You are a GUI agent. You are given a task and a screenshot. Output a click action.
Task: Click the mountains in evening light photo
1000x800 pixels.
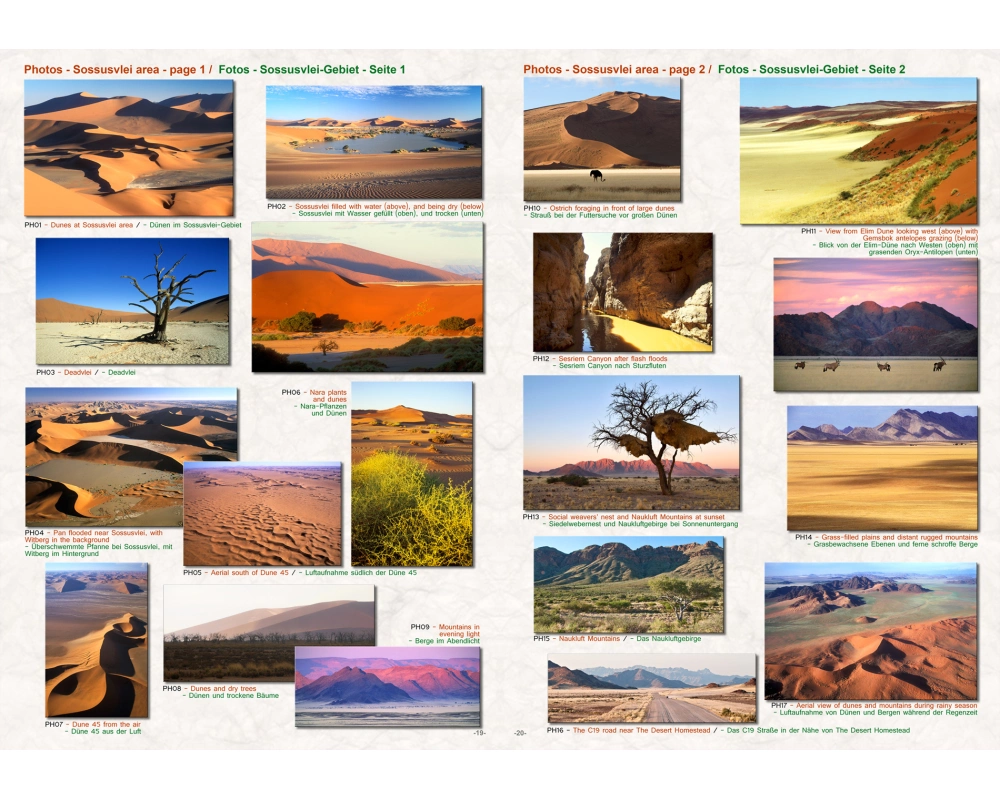pyautogui.click(x=387, y=686)
